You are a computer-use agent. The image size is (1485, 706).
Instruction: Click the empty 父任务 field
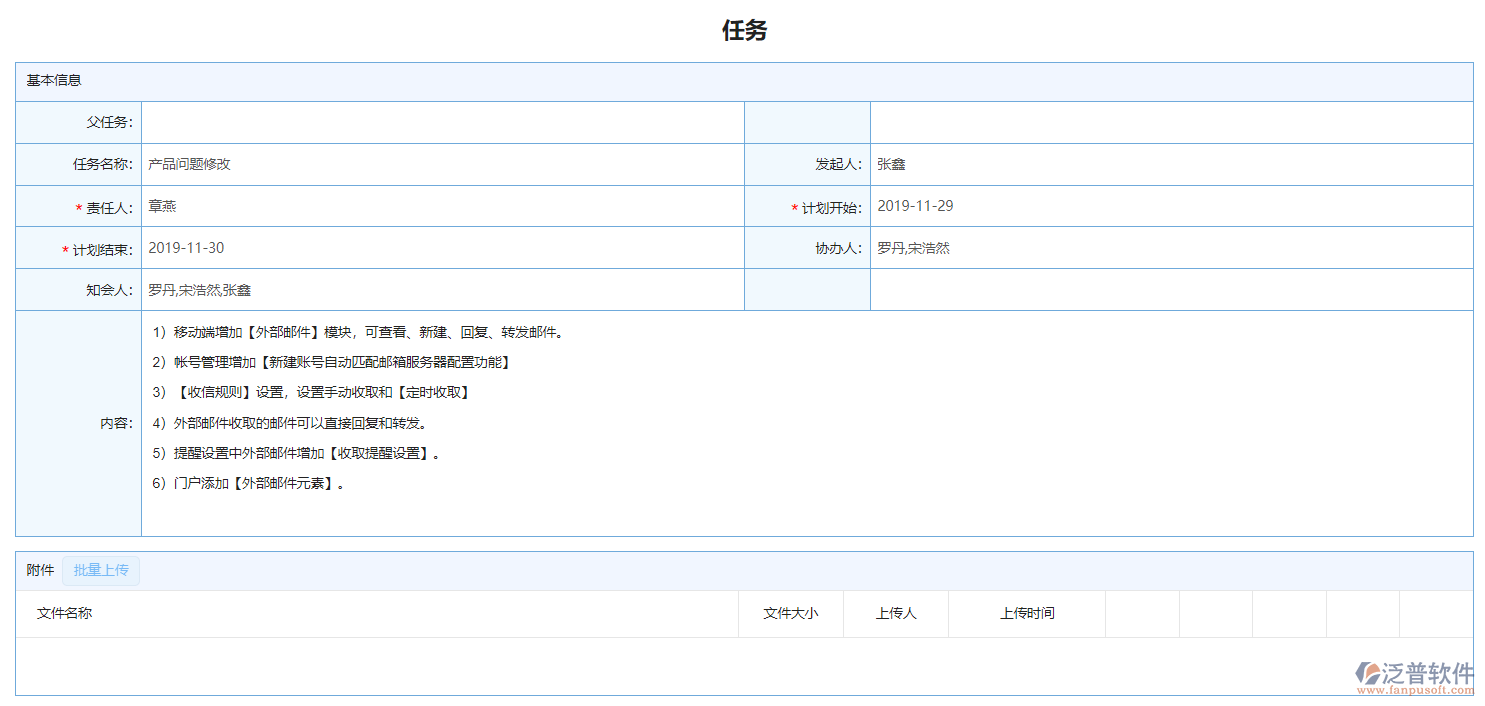tap(442, 122)
